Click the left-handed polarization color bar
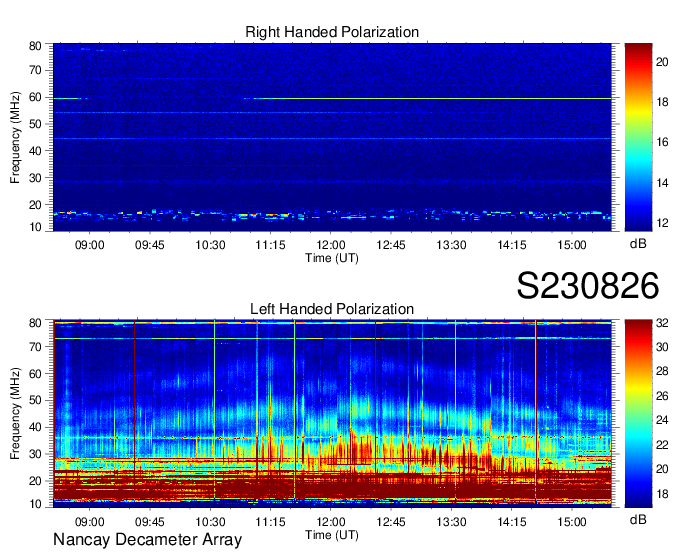The image size is (680, 552). click(638, 414)
